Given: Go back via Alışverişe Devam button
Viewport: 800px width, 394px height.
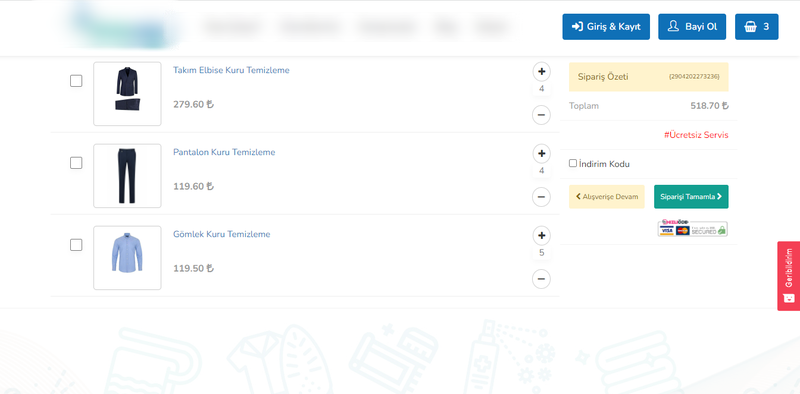Looking at the screenshot, I should 607,196.
